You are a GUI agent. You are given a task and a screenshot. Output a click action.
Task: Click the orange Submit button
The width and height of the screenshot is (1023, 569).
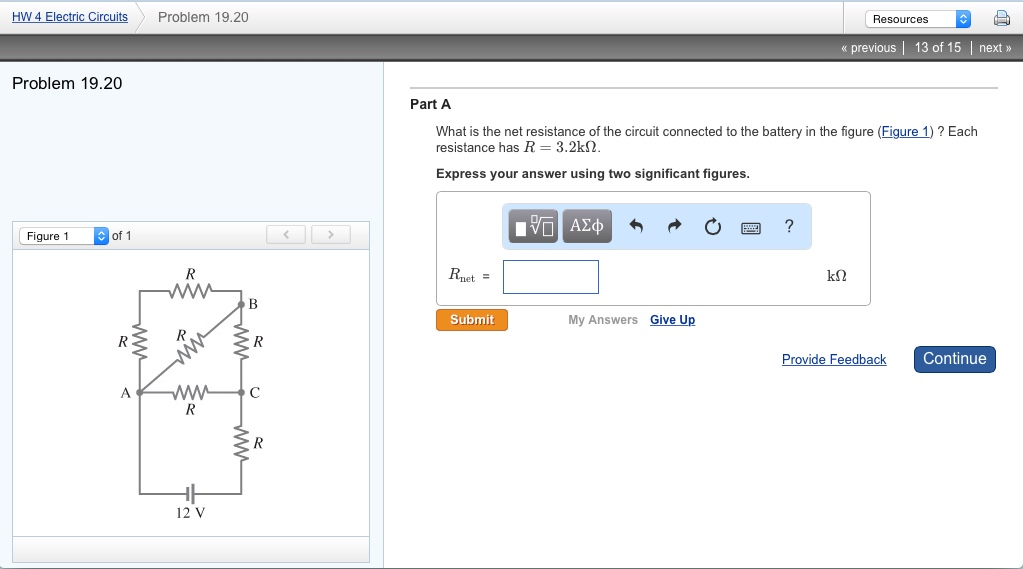click(x=472, y=320)
